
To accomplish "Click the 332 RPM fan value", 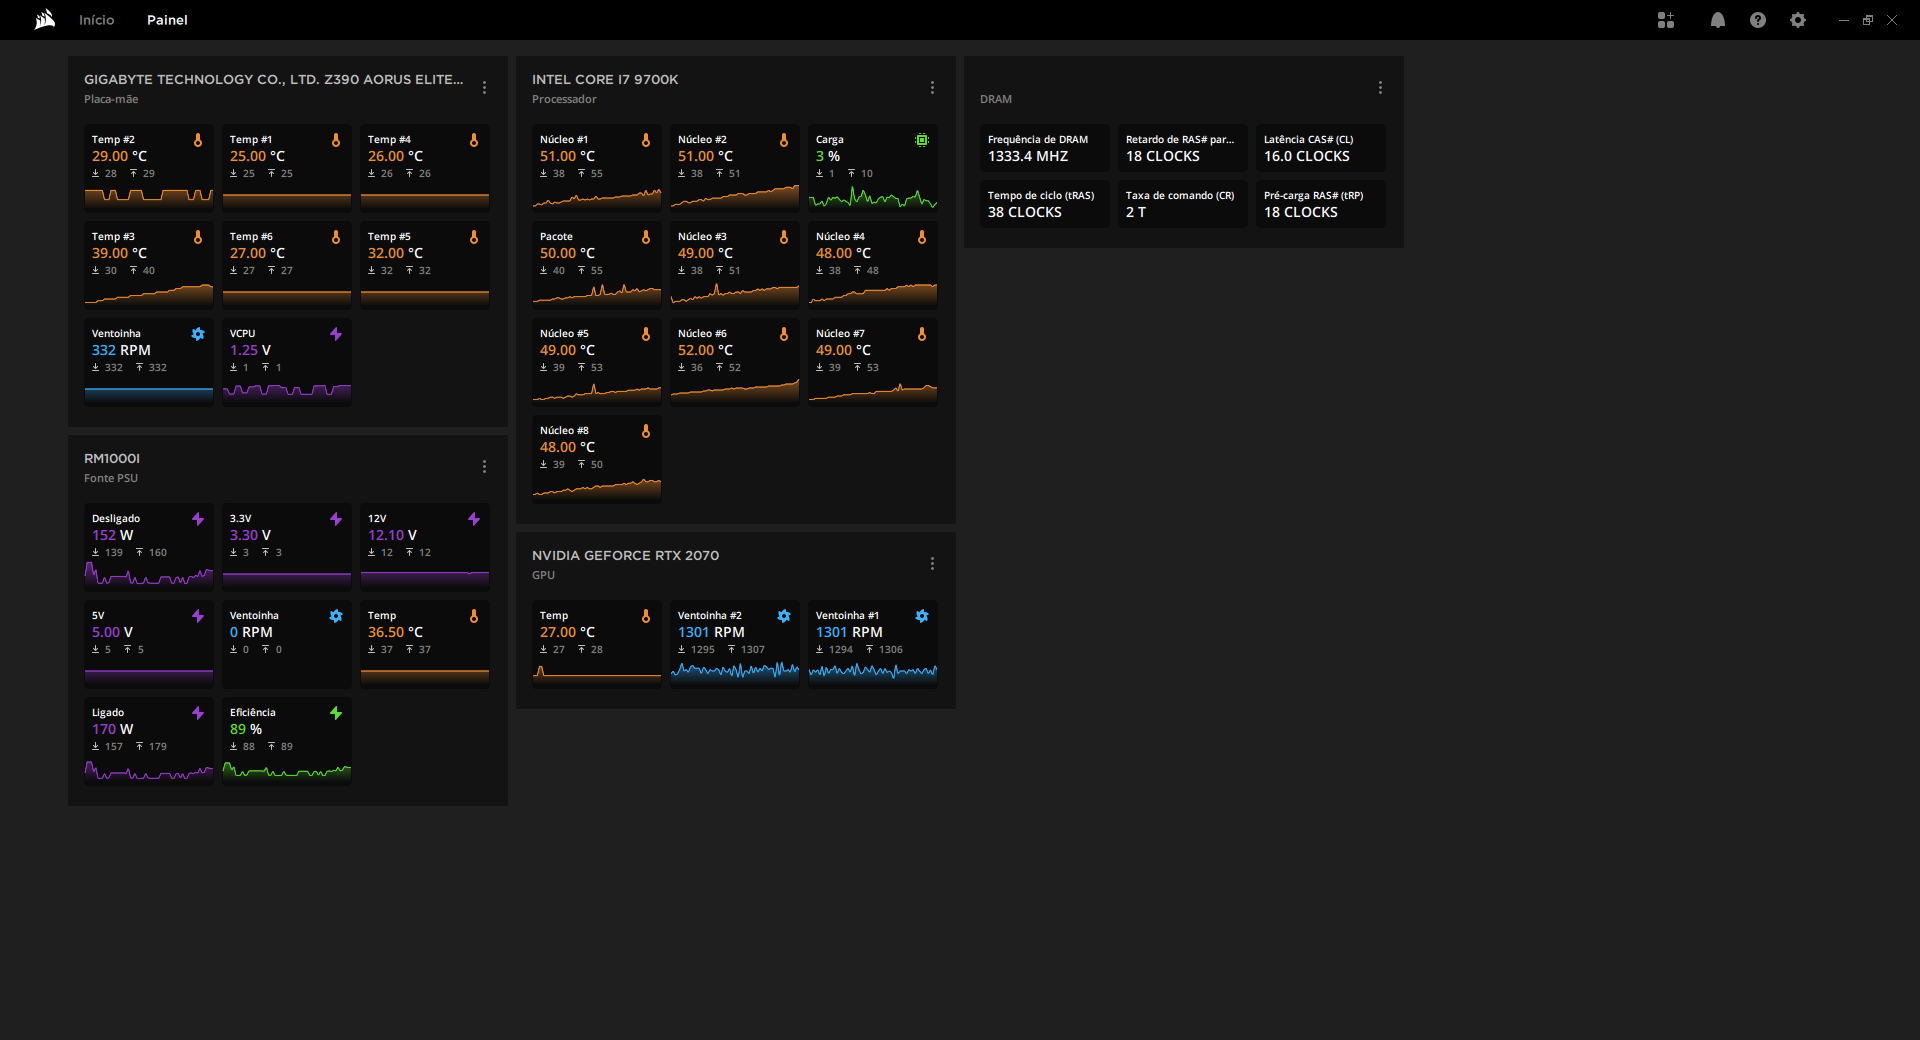I will coord(121,350).
